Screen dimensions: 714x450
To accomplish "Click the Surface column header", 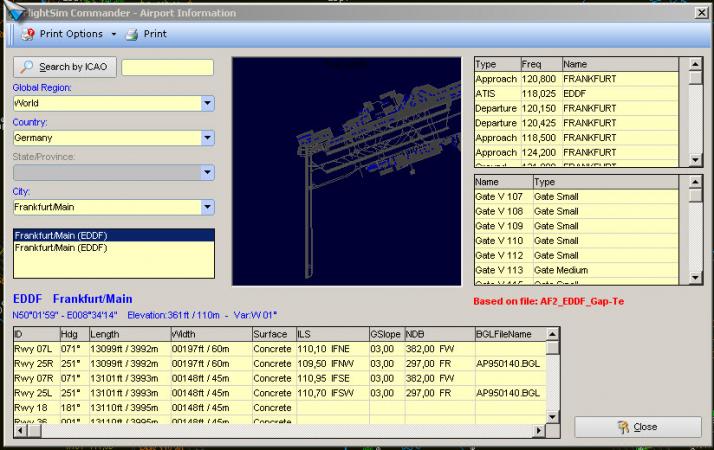I will 274,334.
